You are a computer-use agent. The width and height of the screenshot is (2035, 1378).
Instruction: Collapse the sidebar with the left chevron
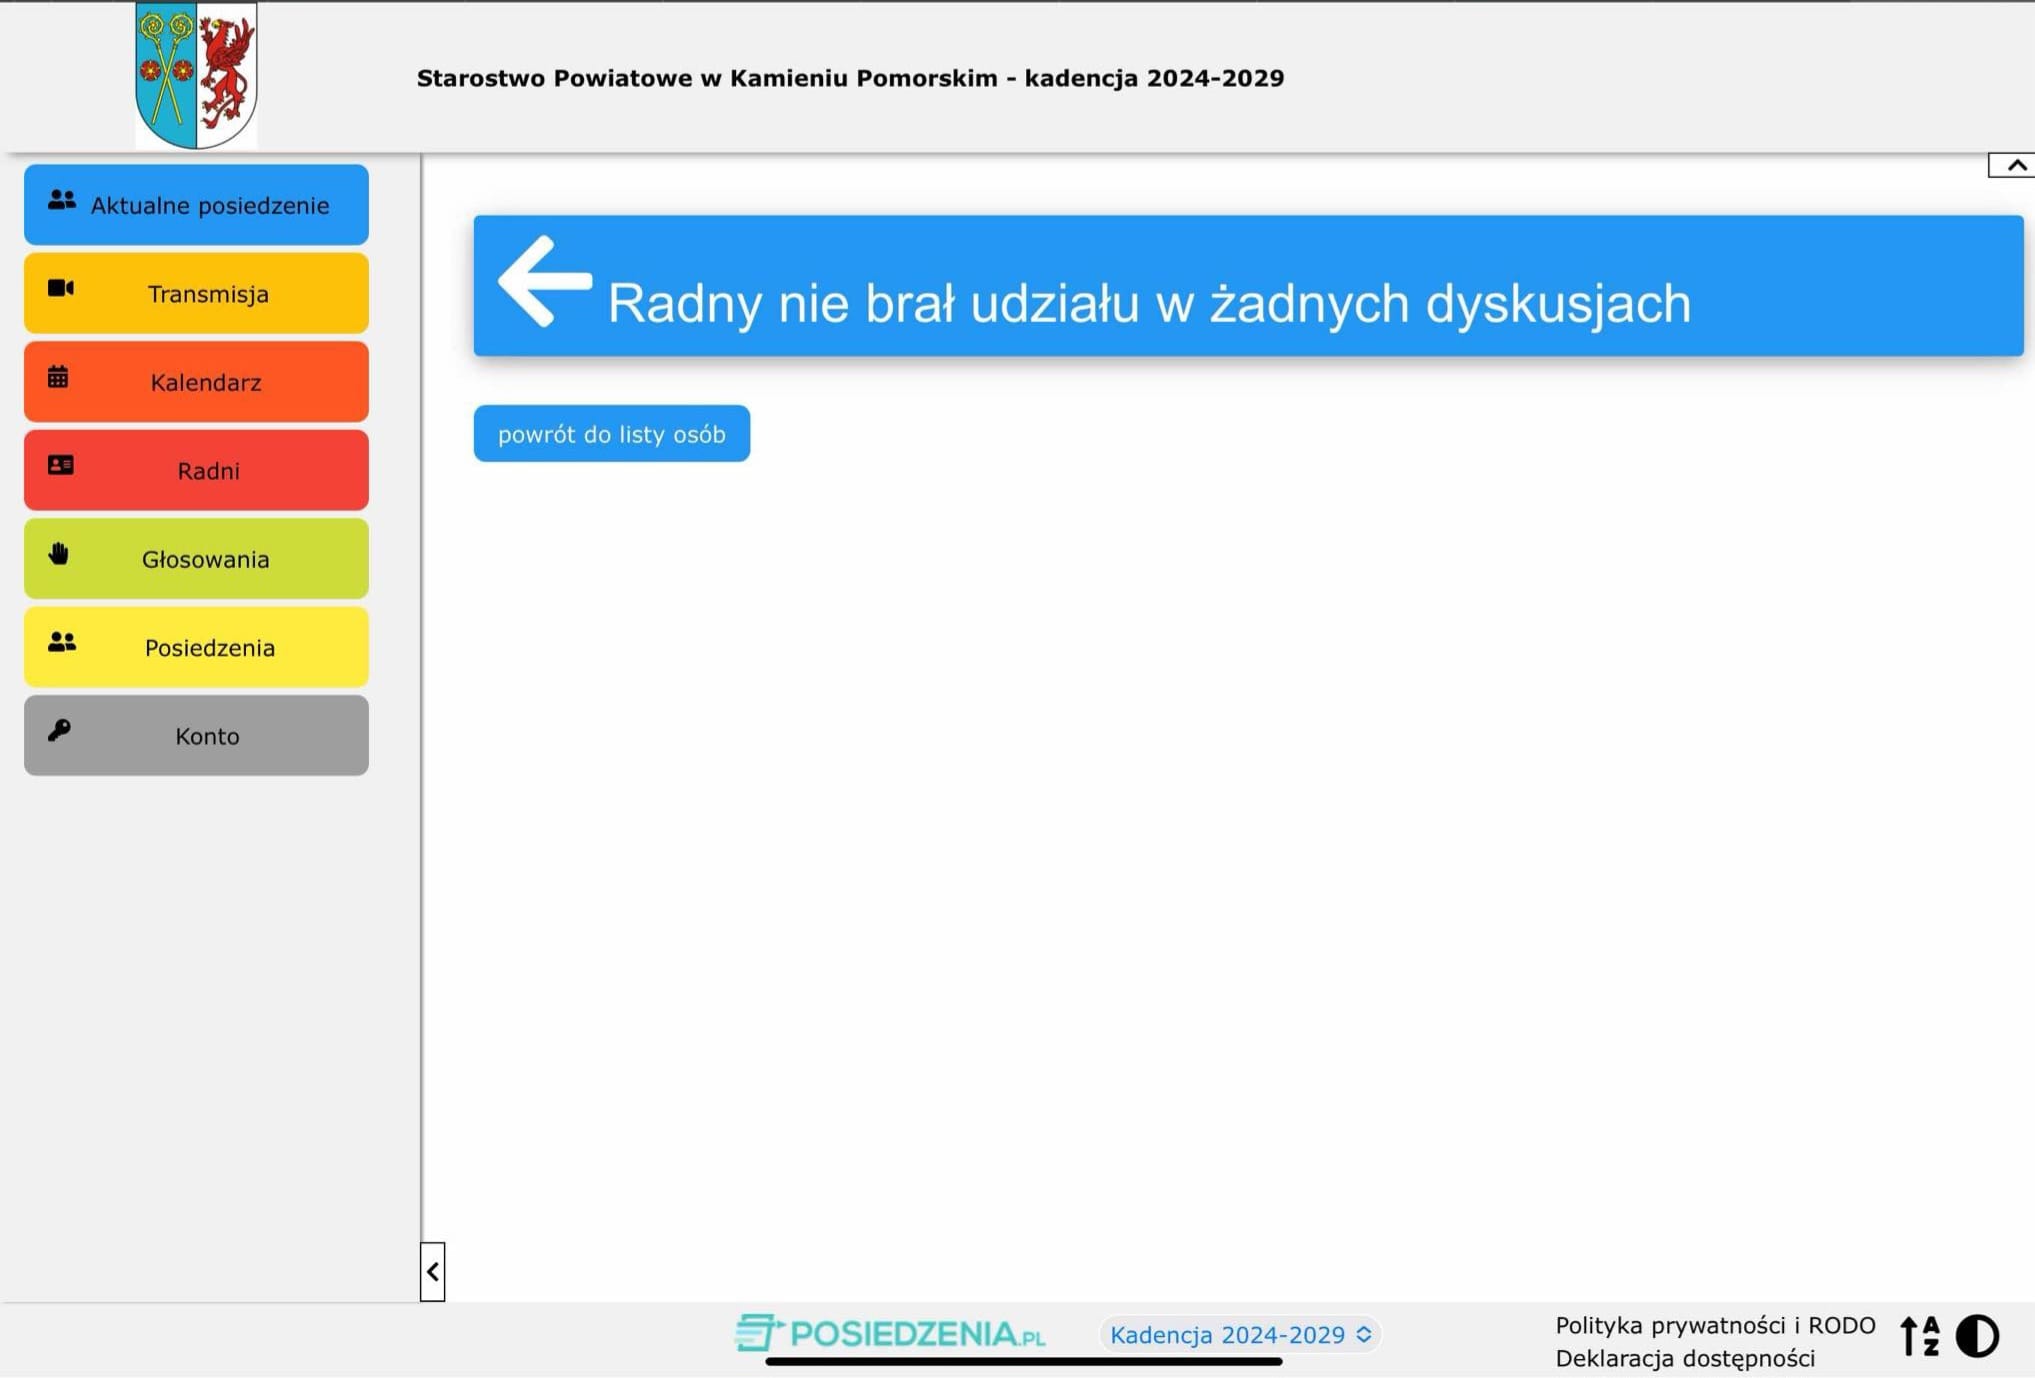(432, 1272)
